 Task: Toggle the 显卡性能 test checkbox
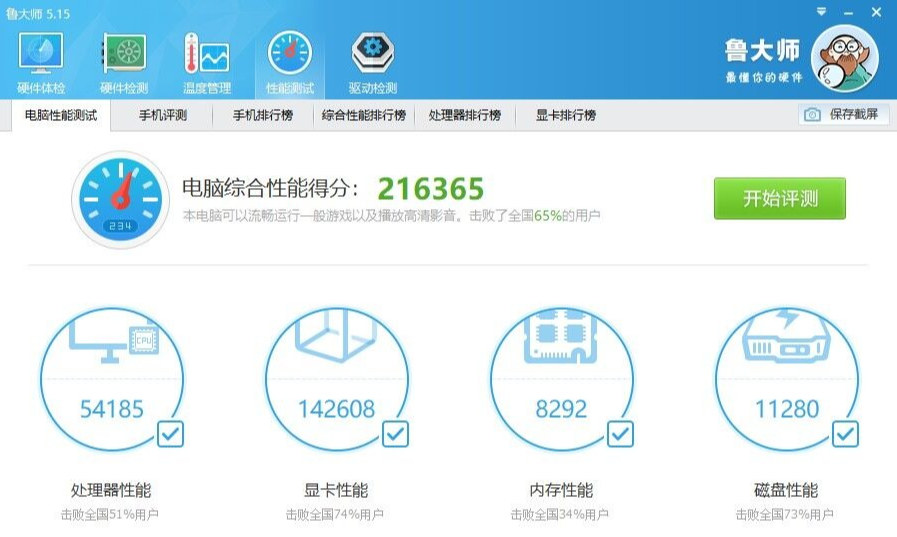[x=396, y=434]
